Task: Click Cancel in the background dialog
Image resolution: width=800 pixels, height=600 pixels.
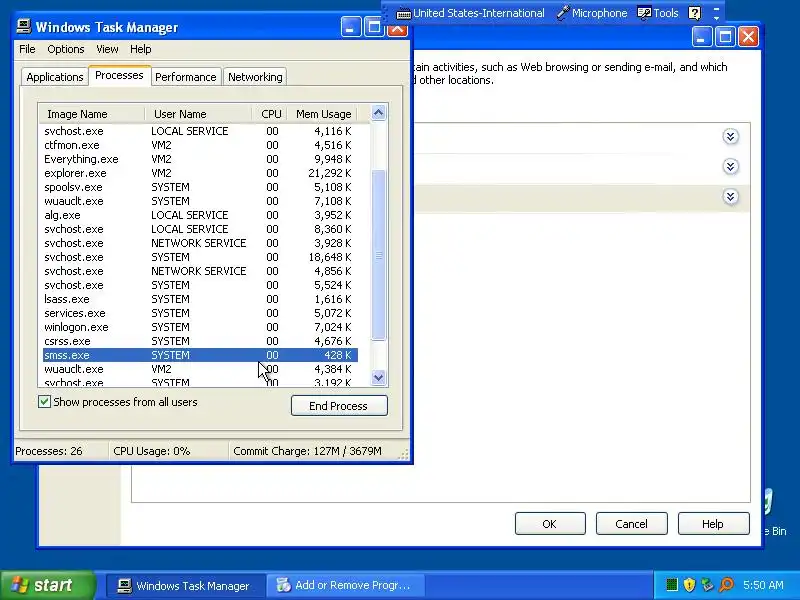Action: pyautogui.click(x=632, y=524)
